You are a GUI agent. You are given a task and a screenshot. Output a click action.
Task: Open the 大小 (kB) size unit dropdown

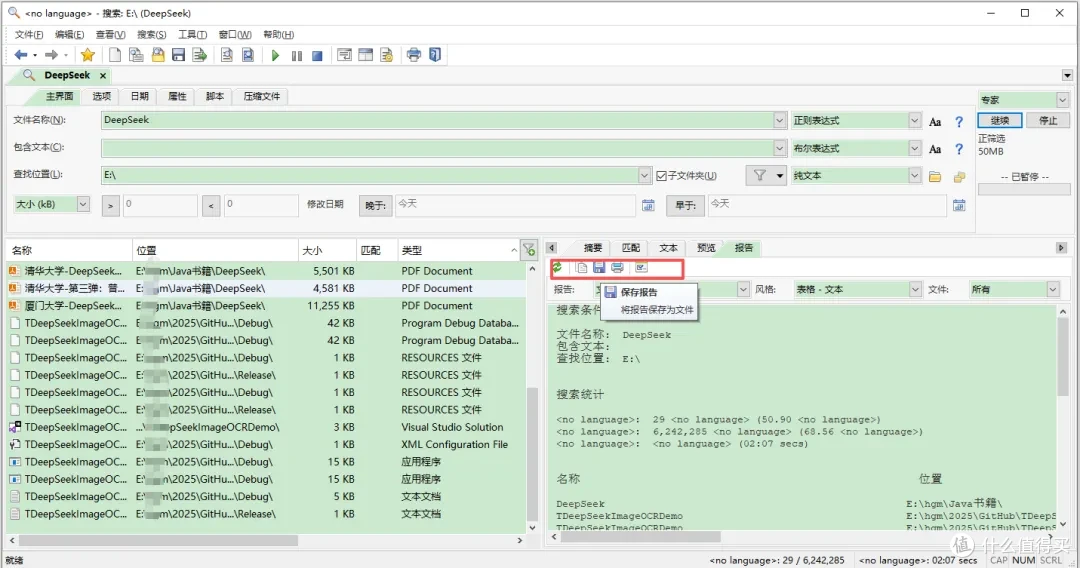click(x=83, y=204)
